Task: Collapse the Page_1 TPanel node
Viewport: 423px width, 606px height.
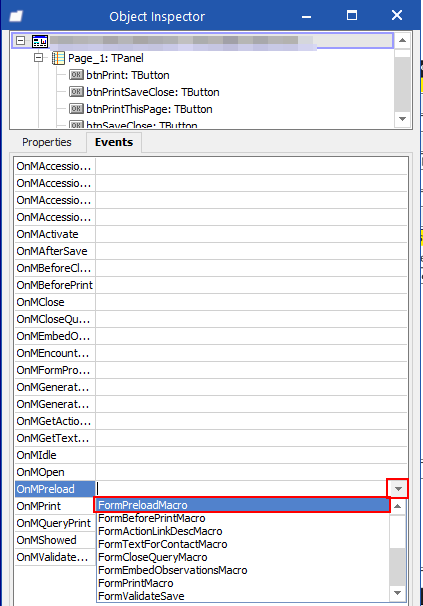Action: point(39,58)
